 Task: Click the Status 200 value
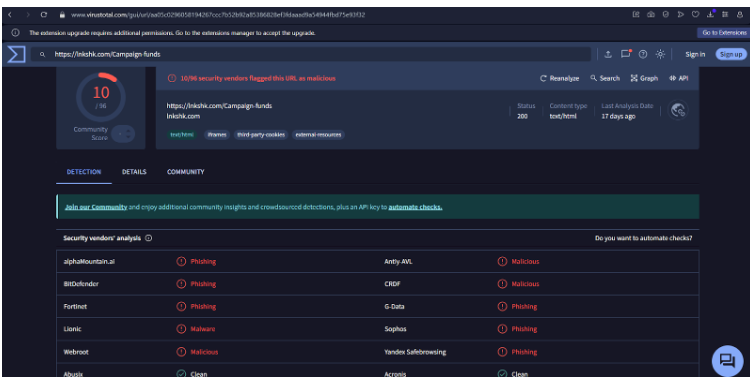522,116
